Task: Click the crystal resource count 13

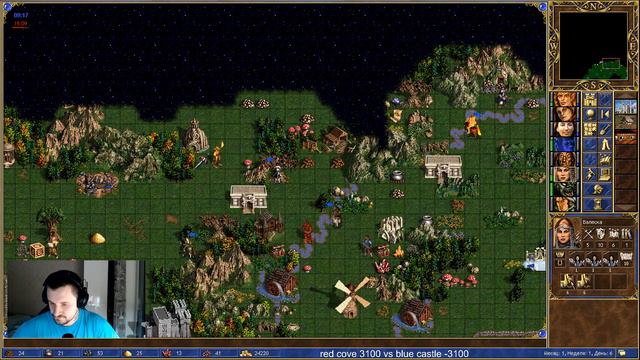Action: click(x=178, y=353)
